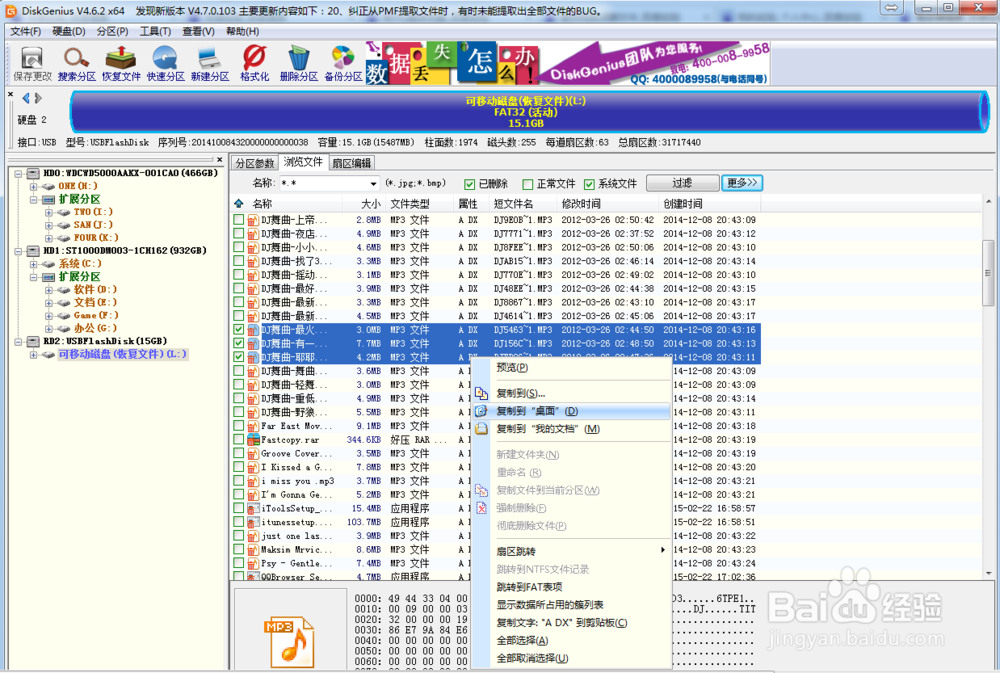Switch to the 扇区编辑 tab

pyautogui.click(x=351, y=163)
